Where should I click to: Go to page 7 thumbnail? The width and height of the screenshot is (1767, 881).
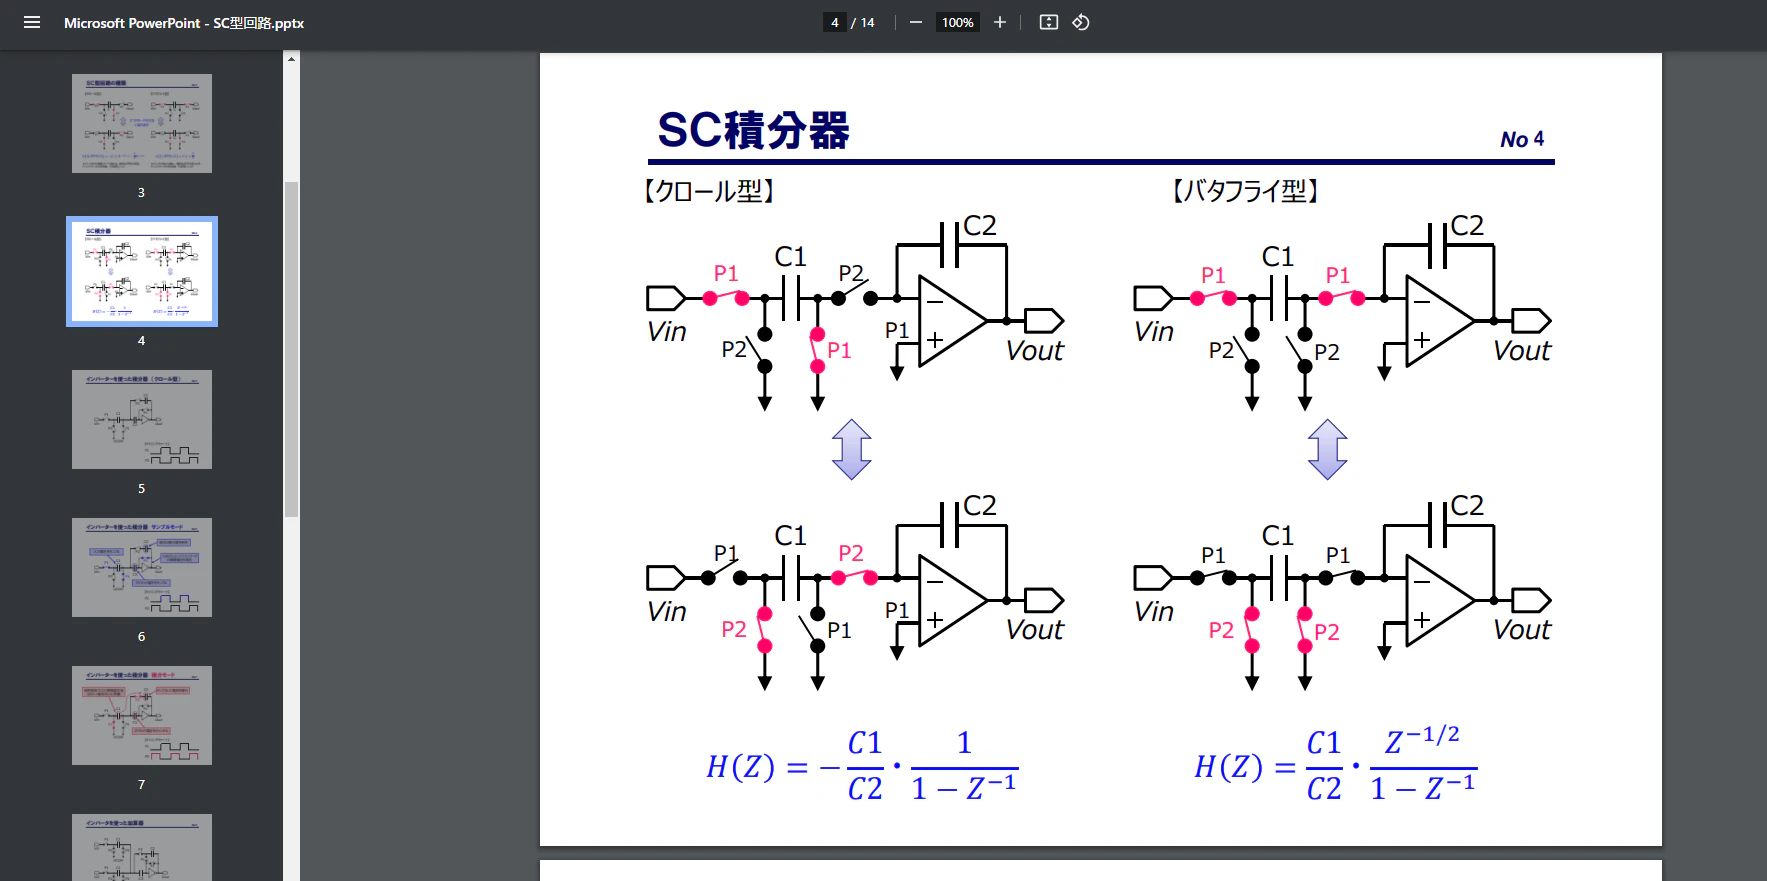[x=142, y=715]
